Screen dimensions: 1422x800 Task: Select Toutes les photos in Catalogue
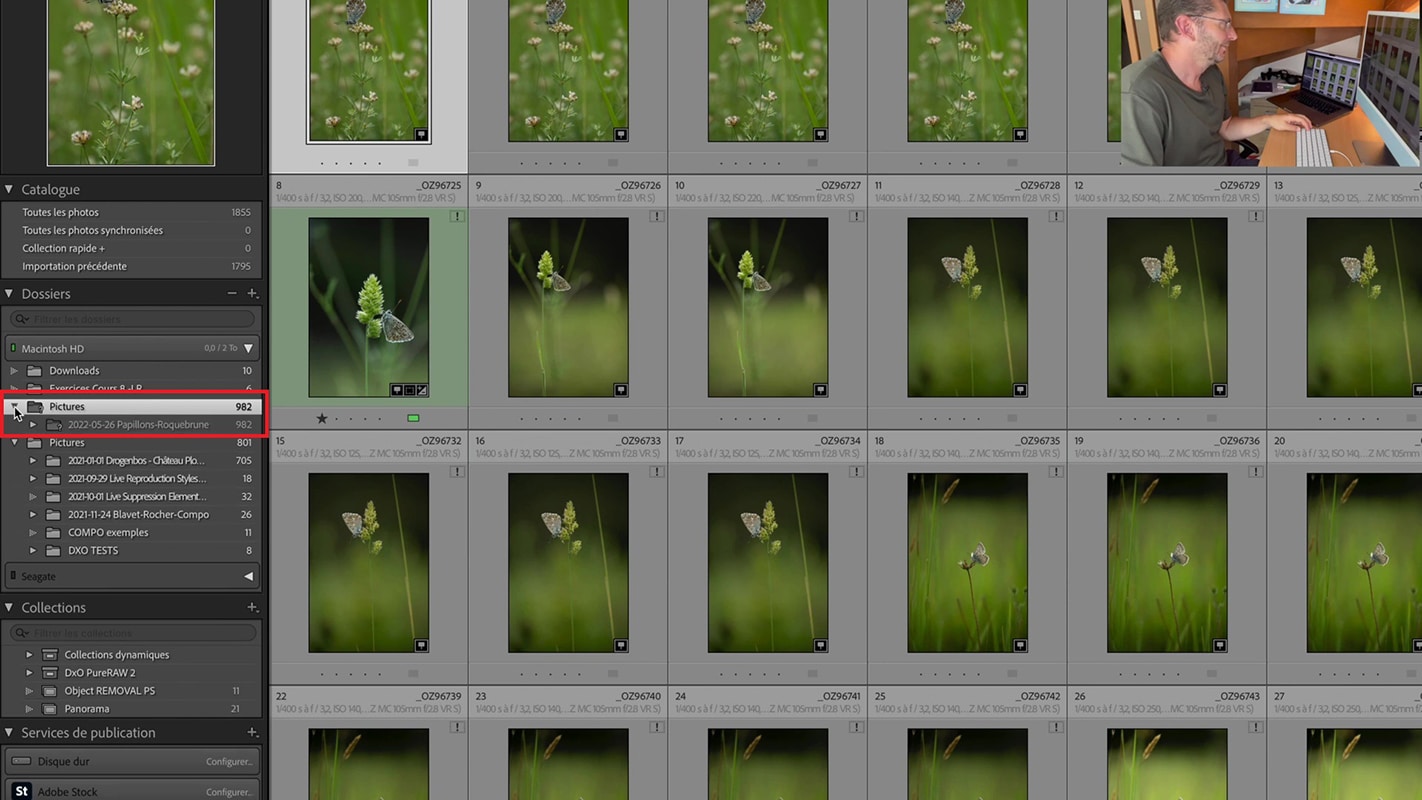coord(132,212)
